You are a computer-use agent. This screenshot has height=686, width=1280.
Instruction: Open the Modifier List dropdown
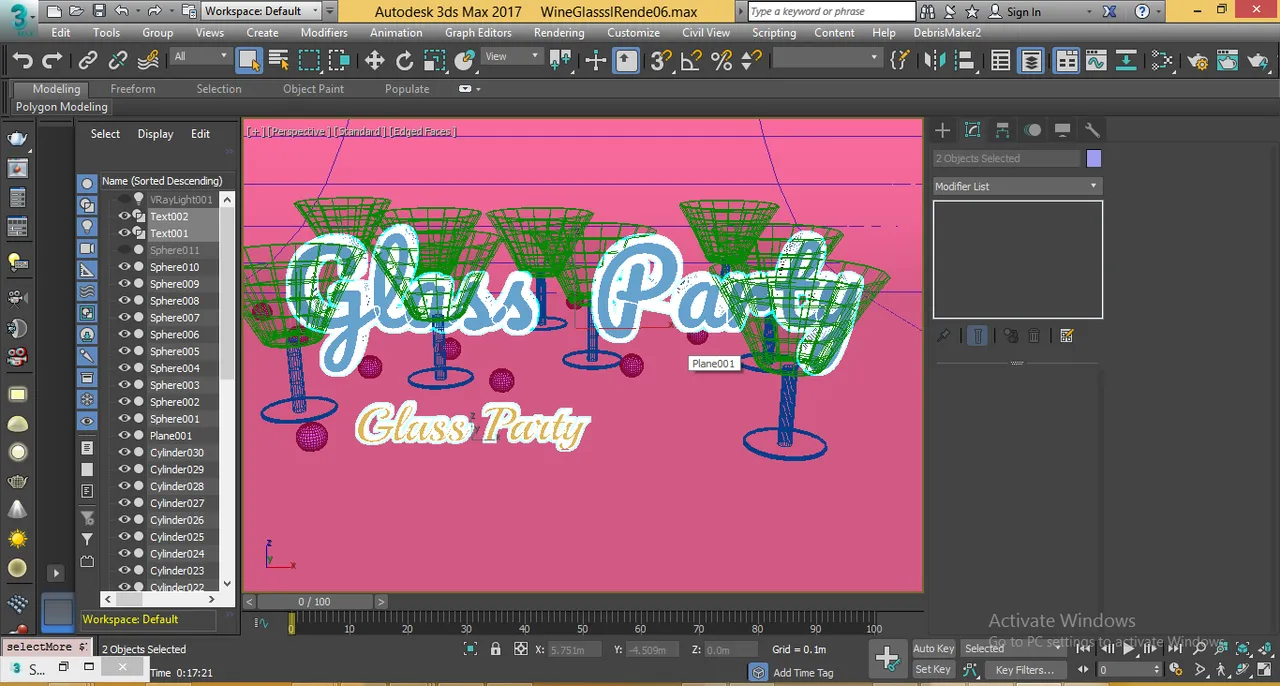tap(1017, 186)
